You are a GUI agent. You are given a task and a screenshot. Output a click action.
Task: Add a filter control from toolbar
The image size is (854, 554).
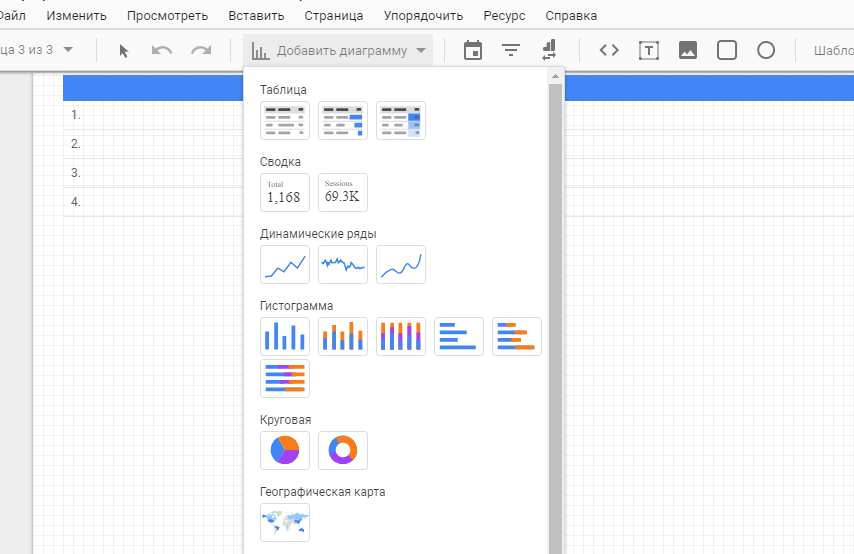point(511,51)
